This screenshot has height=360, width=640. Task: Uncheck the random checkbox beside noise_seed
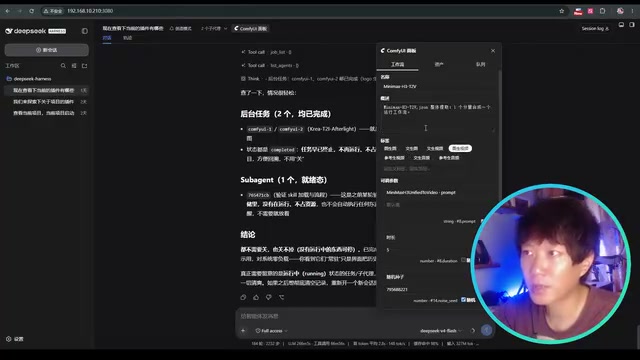coord(463,300)
